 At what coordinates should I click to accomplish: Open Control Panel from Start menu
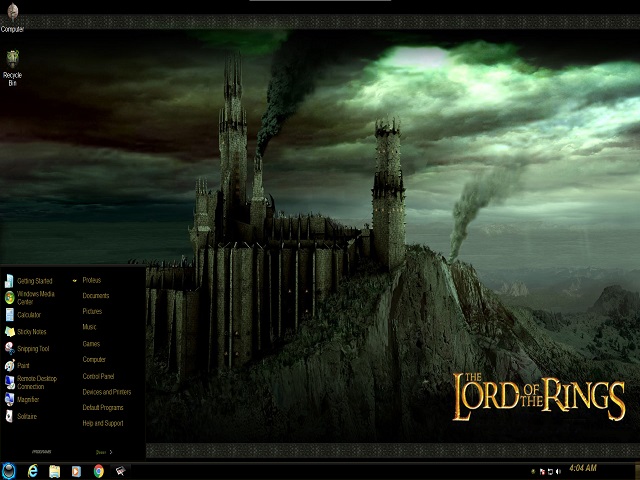click(98, 376)
